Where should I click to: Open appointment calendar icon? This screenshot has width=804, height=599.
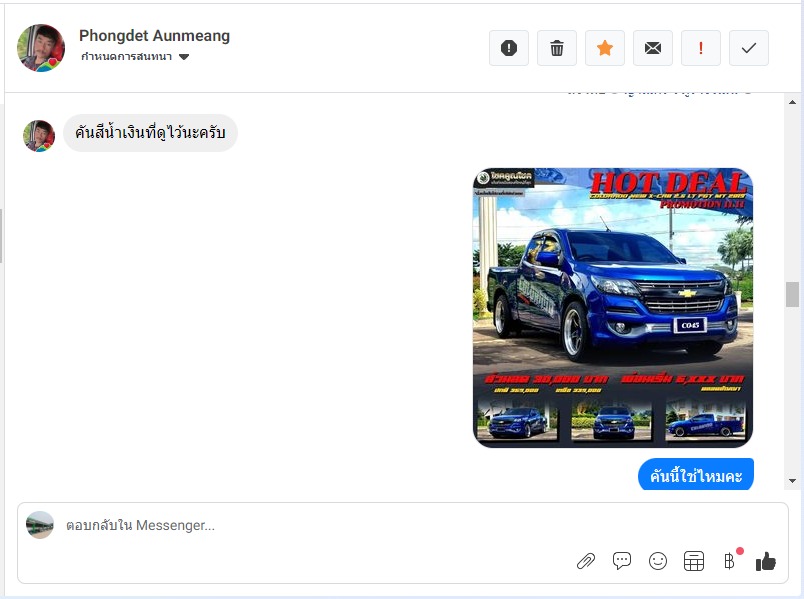point(694,561)
